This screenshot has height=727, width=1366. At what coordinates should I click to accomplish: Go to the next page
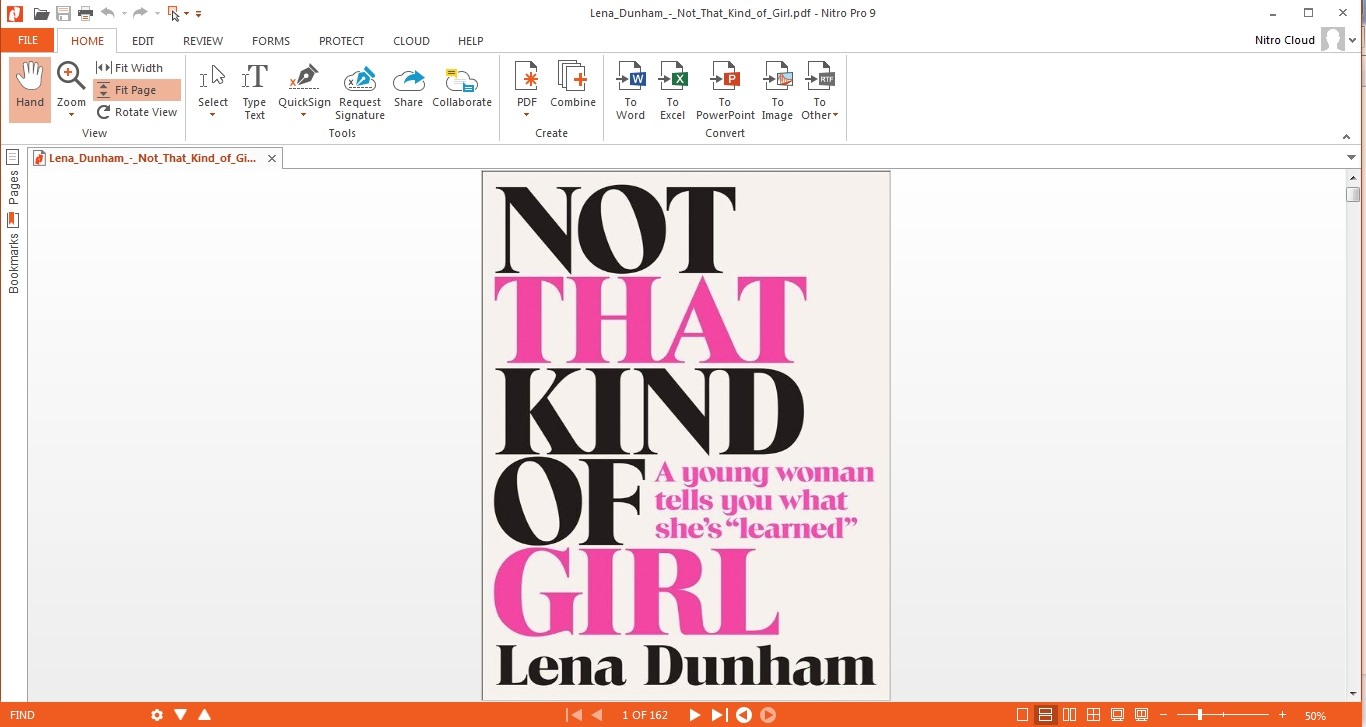point(695,715)
